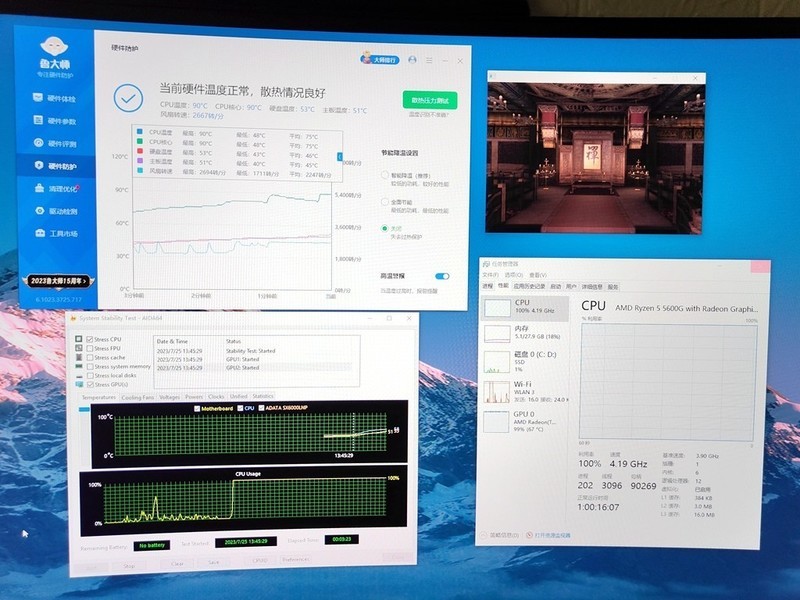Enable the Stress cache checkbox
Screen dimensions: 800x600
click(90, 357)
